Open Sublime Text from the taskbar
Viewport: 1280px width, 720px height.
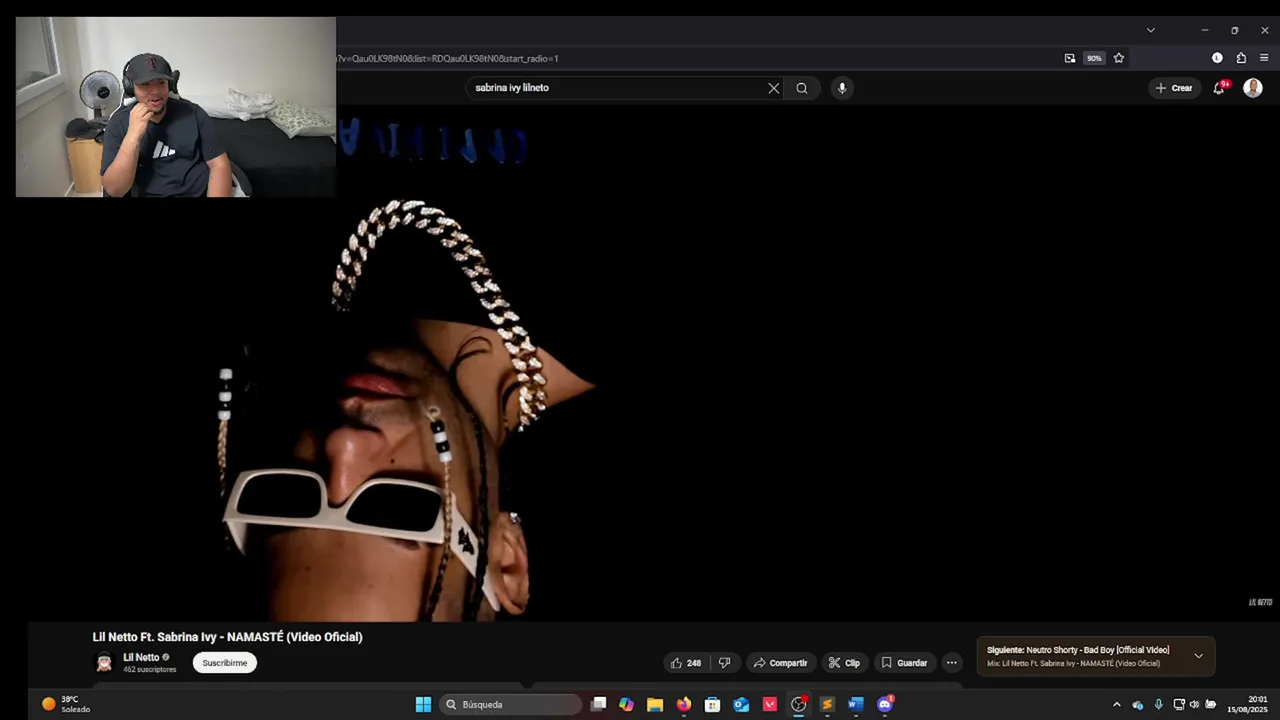pos(827,705)
